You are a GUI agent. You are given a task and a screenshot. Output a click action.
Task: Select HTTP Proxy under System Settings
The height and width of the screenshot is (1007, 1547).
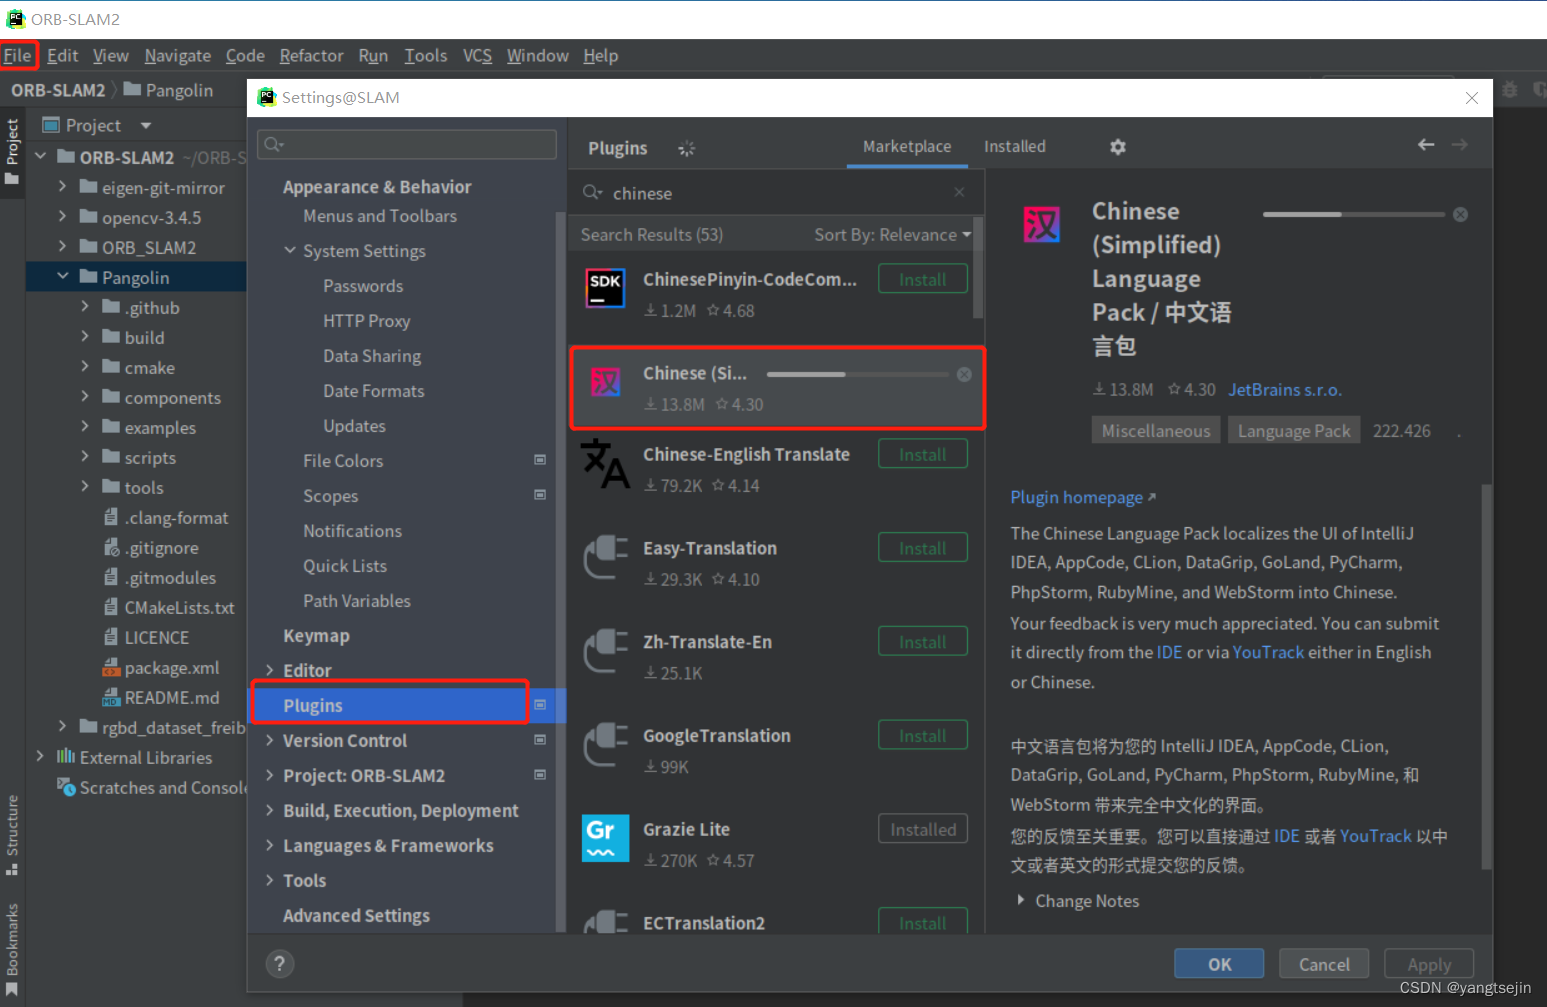pos(367,320)
